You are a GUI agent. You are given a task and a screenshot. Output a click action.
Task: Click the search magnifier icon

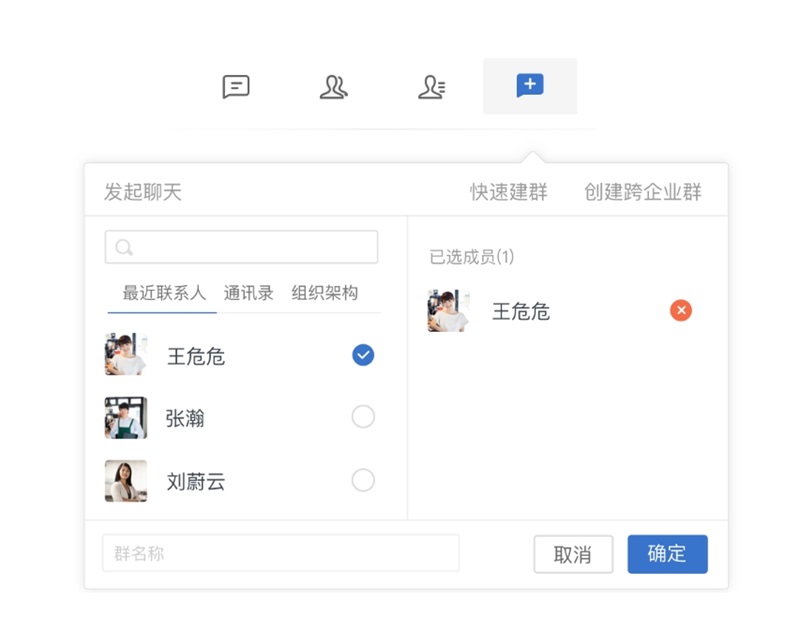123,246
